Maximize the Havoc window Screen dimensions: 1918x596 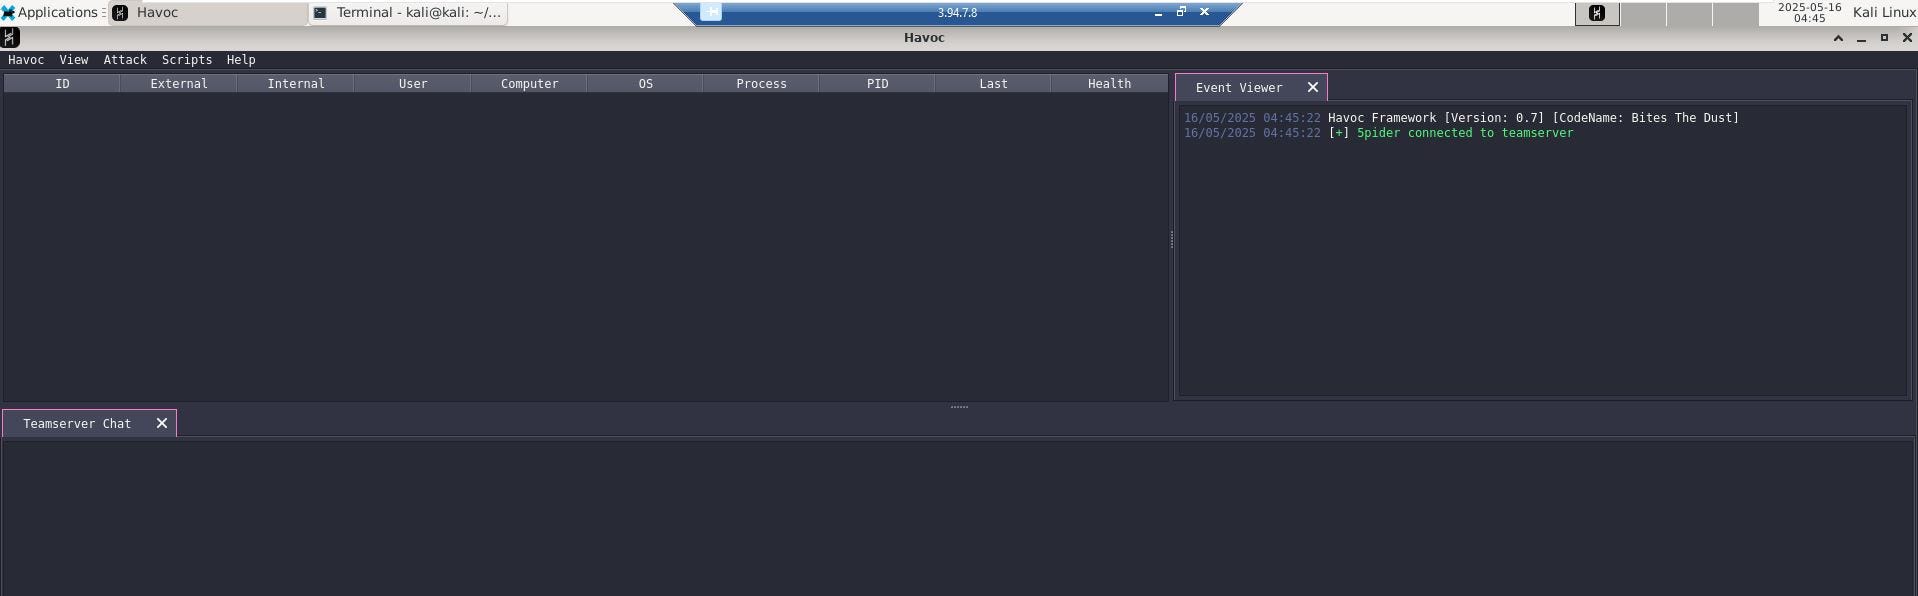coord(1884,38)
